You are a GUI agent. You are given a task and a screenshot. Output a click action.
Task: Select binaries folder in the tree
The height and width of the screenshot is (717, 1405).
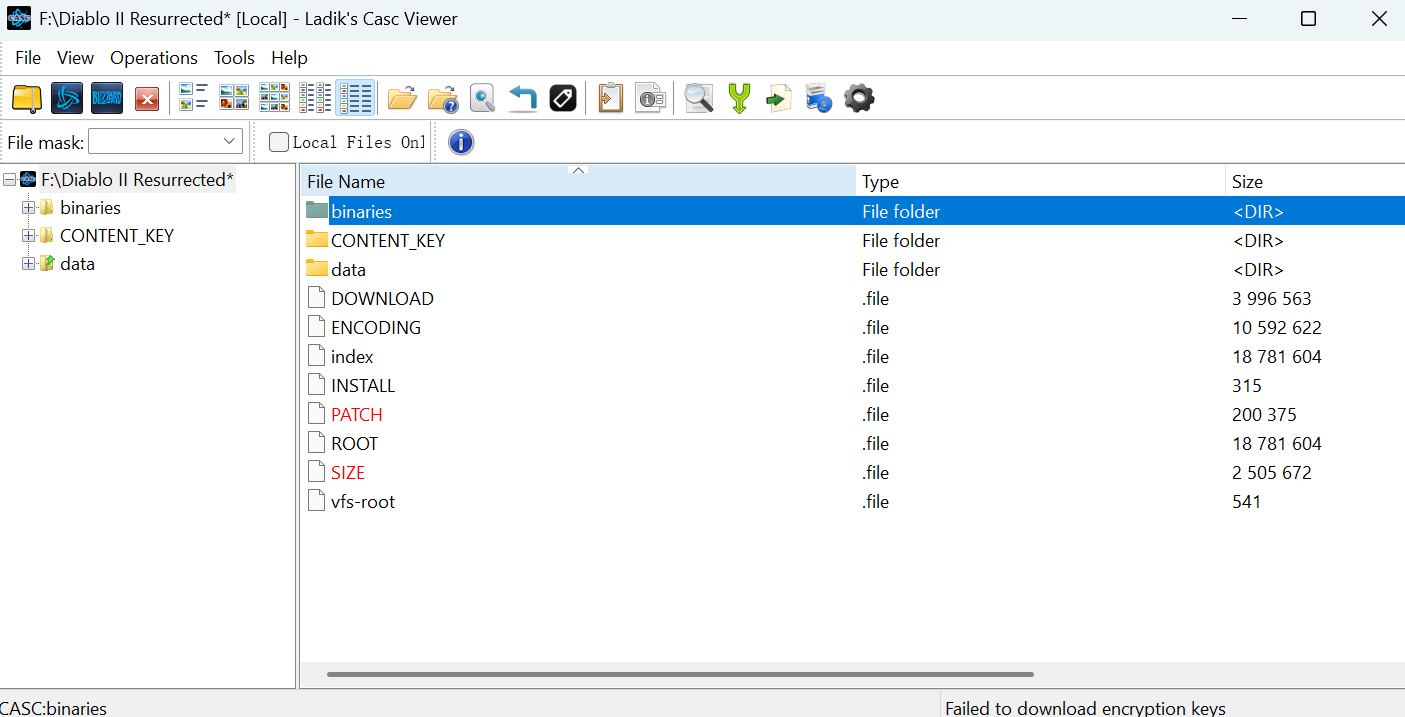90,208
